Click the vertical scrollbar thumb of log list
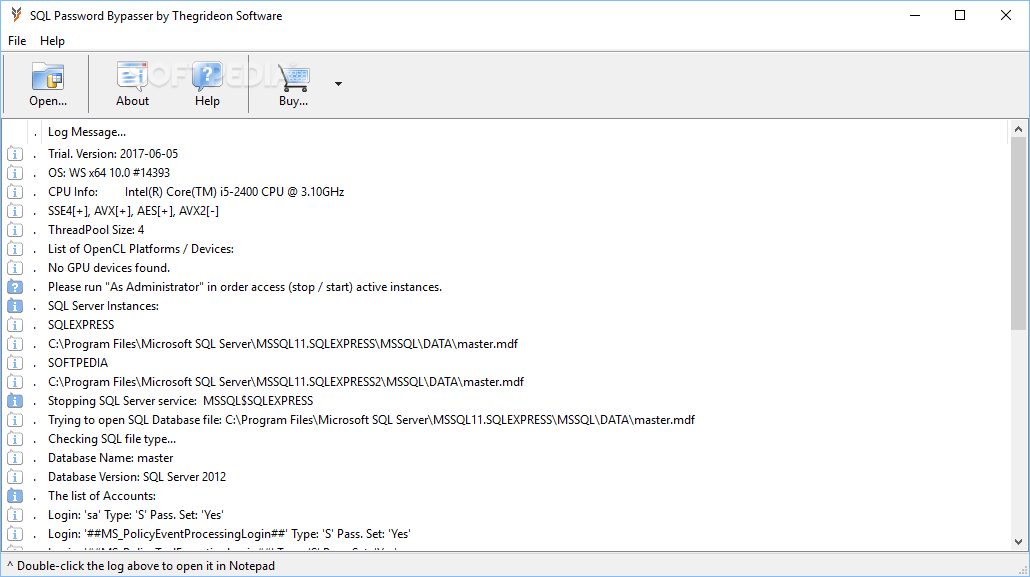 [1018, 233]
